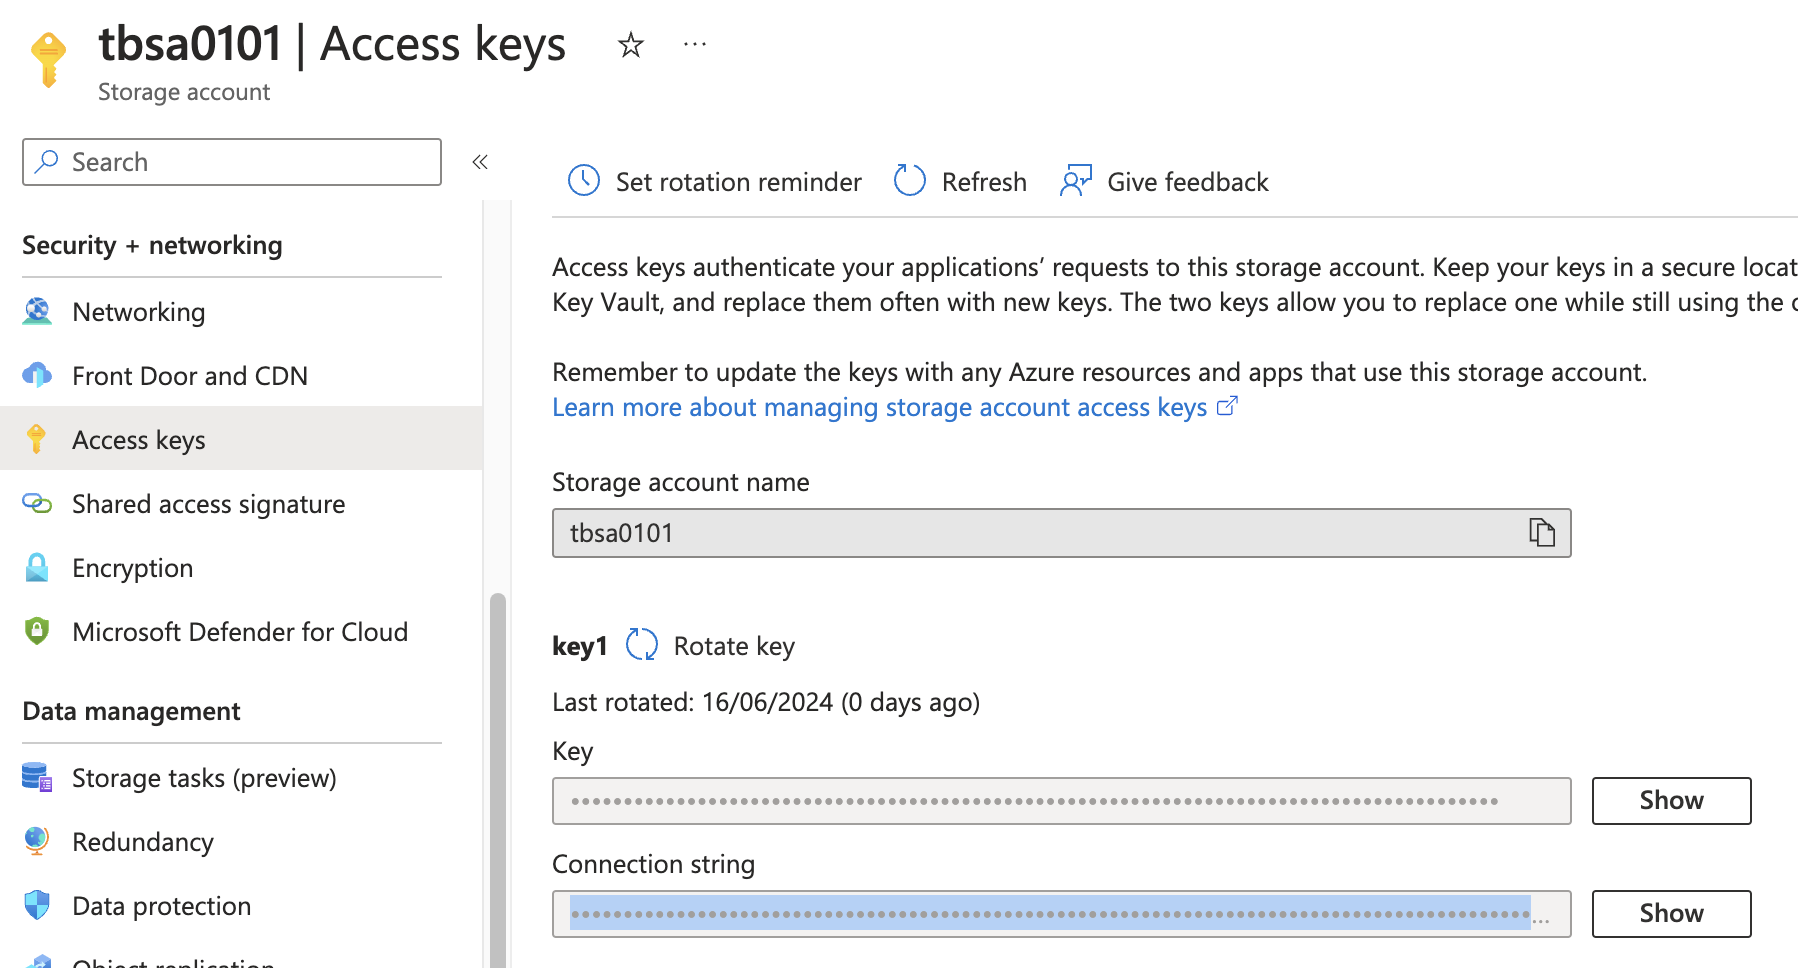
Task: Click the circular Refresh icon
Action: click(909, 181)
